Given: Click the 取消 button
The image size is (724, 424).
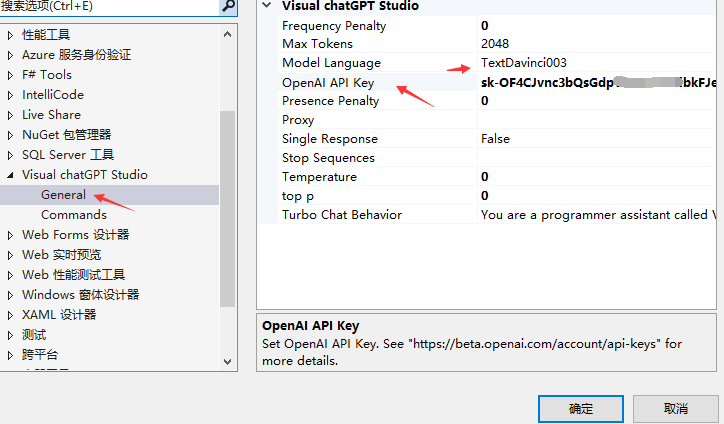Looking at the screenshot, I should click(x=675, y=408).
